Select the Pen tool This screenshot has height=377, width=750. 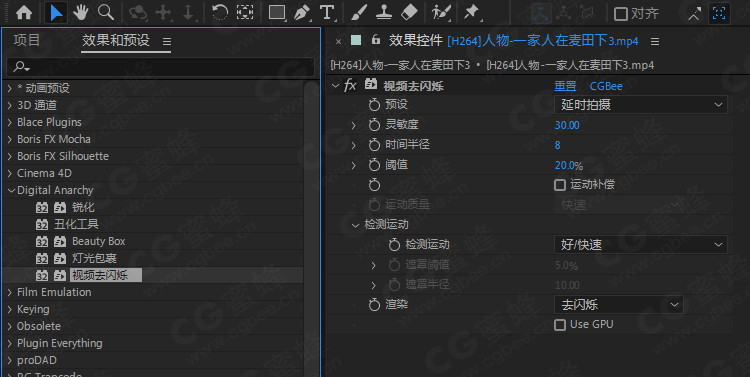click(302, 12)
